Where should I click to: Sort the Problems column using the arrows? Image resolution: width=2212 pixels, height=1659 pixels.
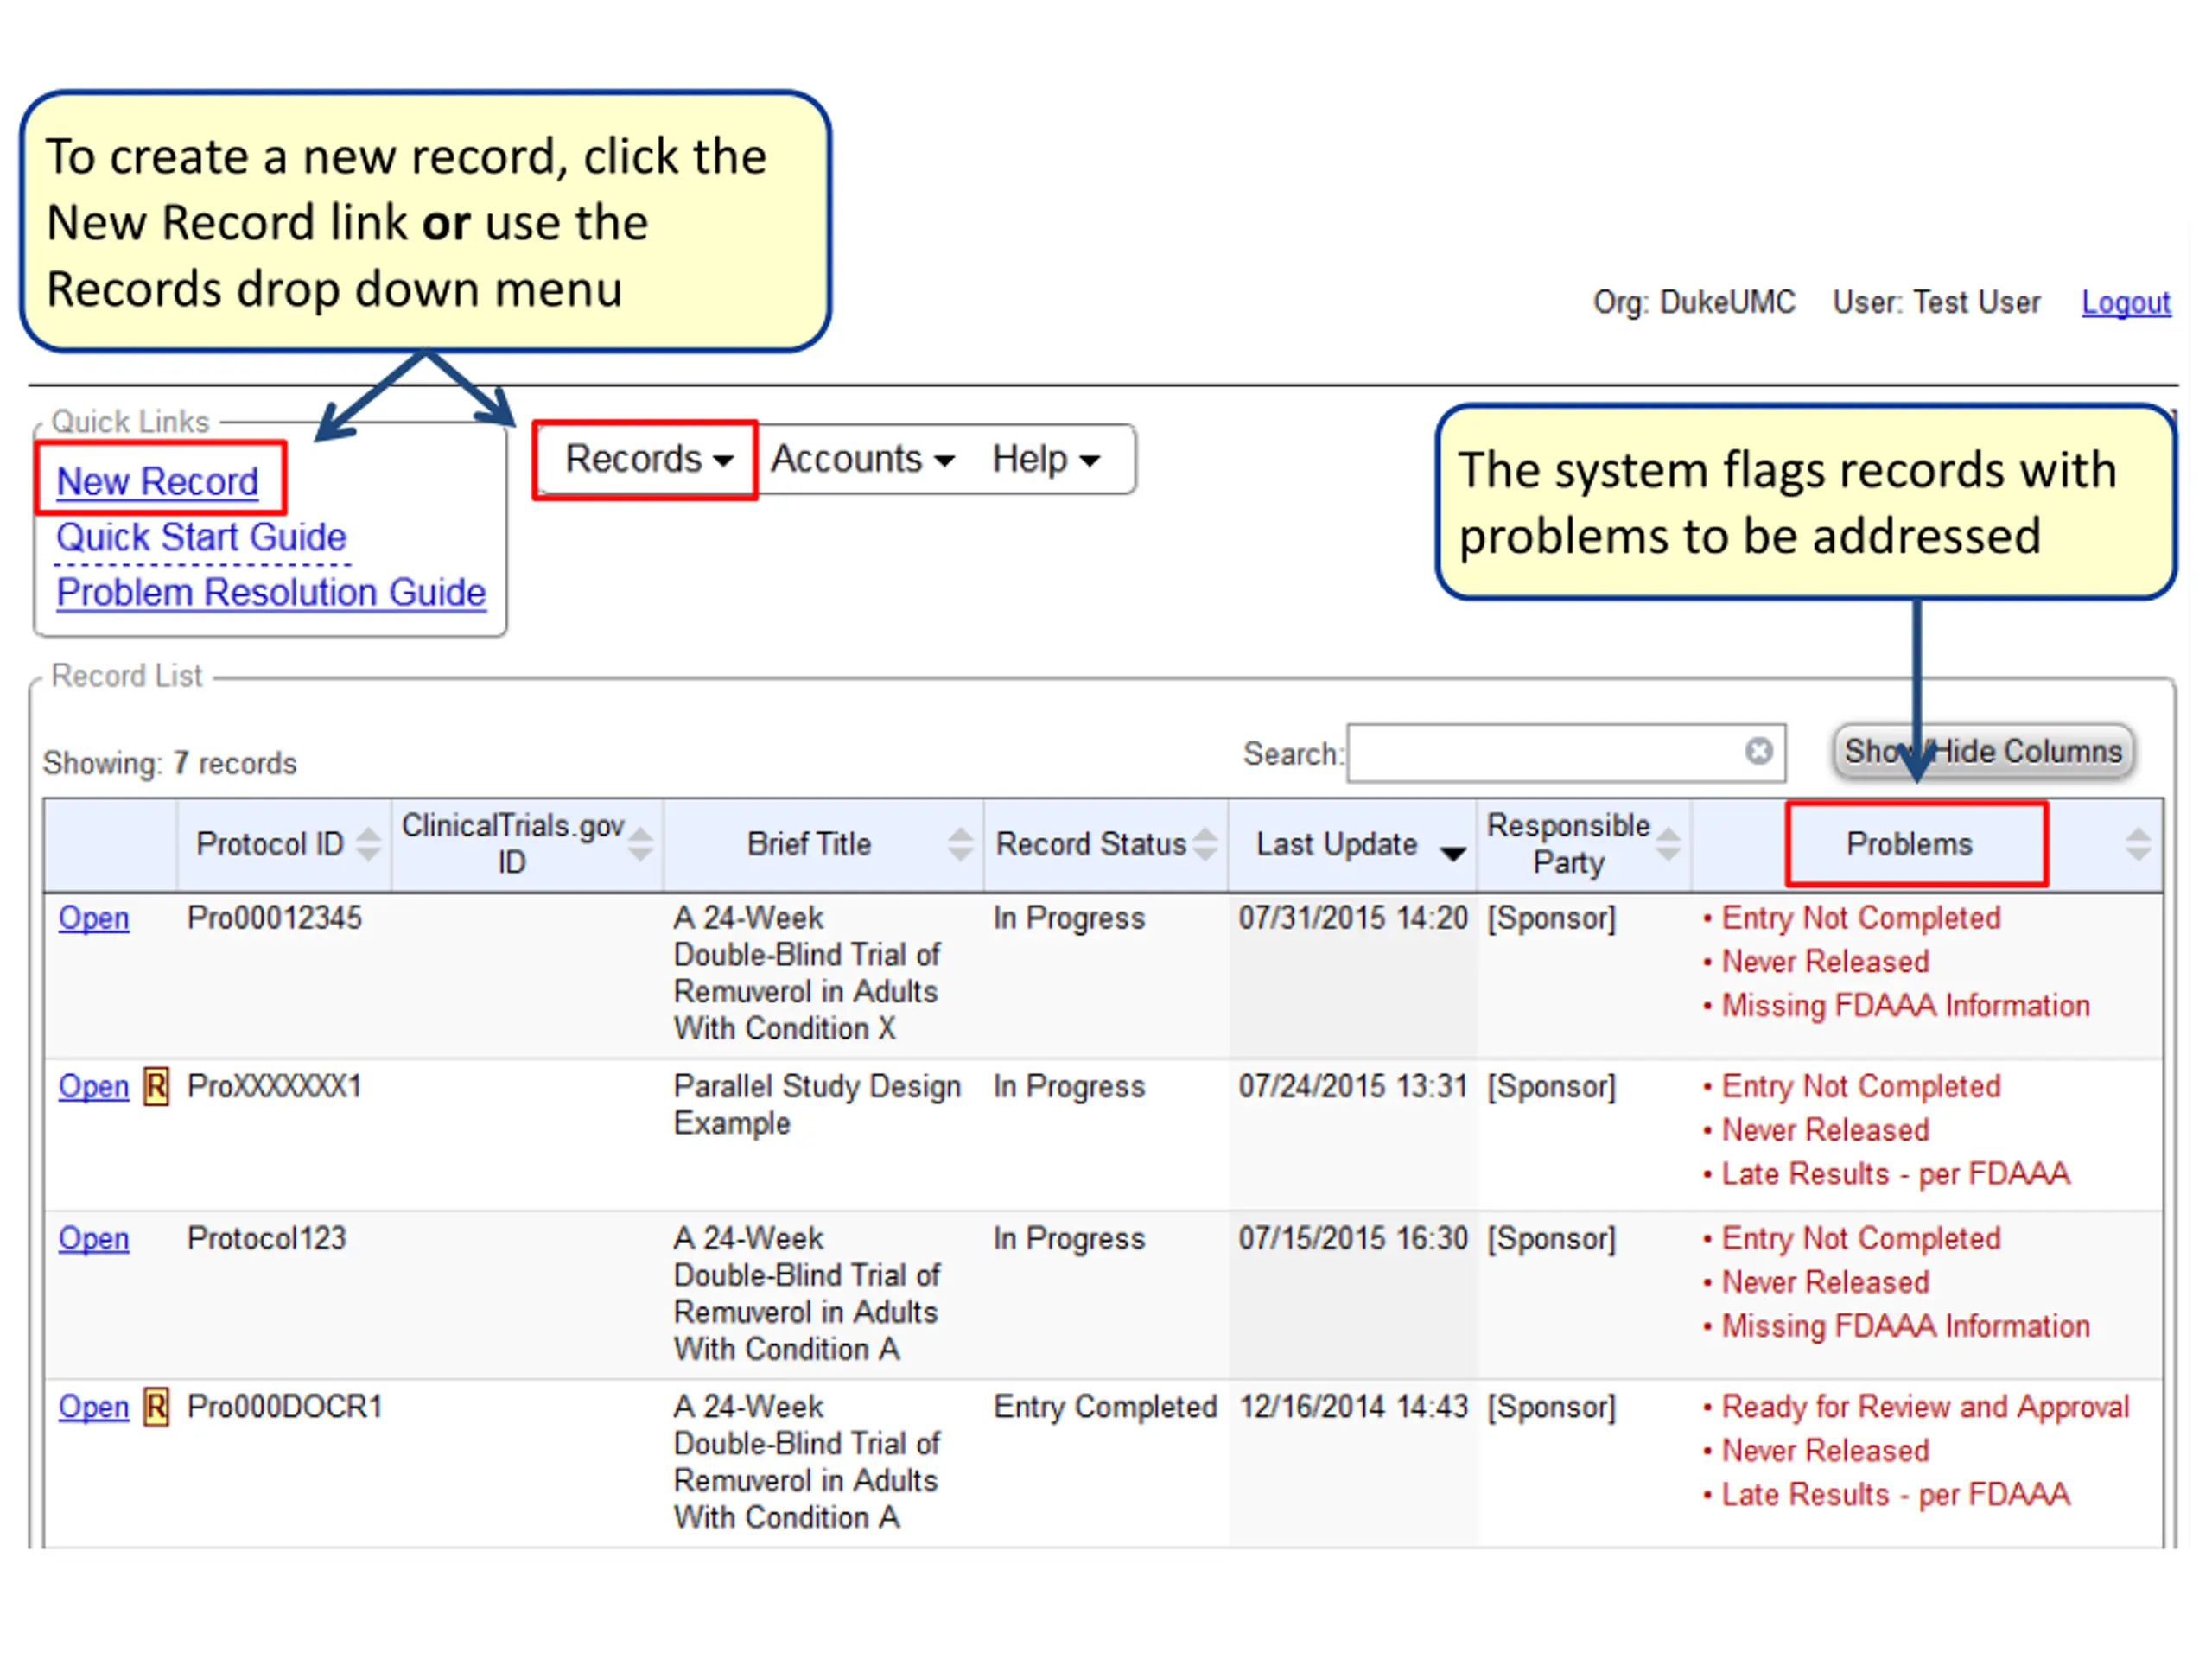tap(2138, 844)
